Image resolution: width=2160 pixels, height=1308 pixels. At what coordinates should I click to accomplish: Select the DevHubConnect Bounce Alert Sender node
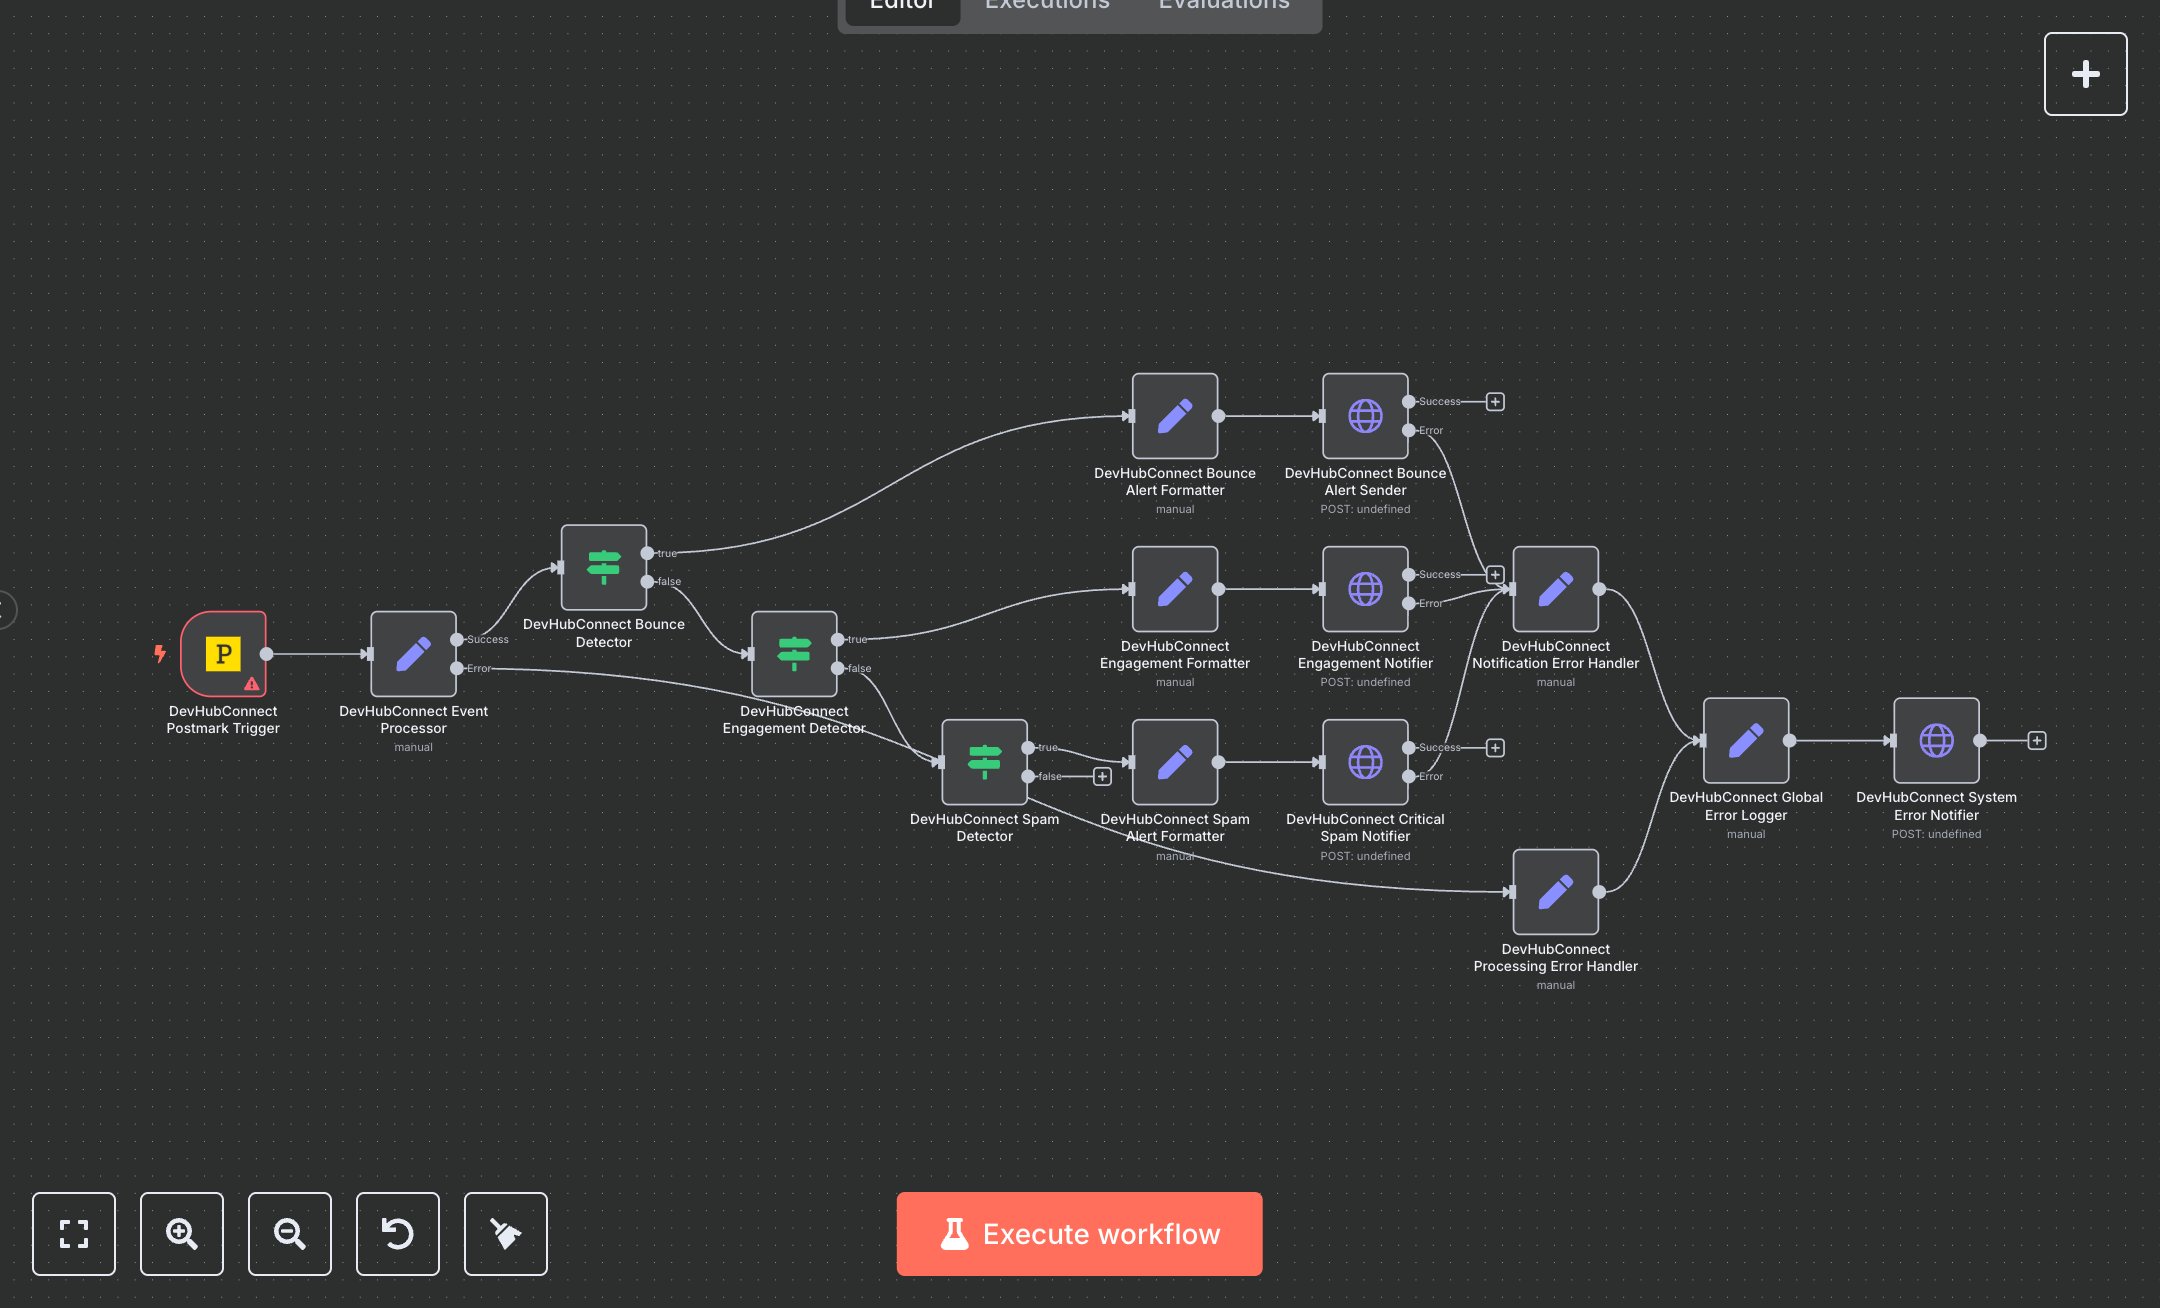coord(1365,416)
